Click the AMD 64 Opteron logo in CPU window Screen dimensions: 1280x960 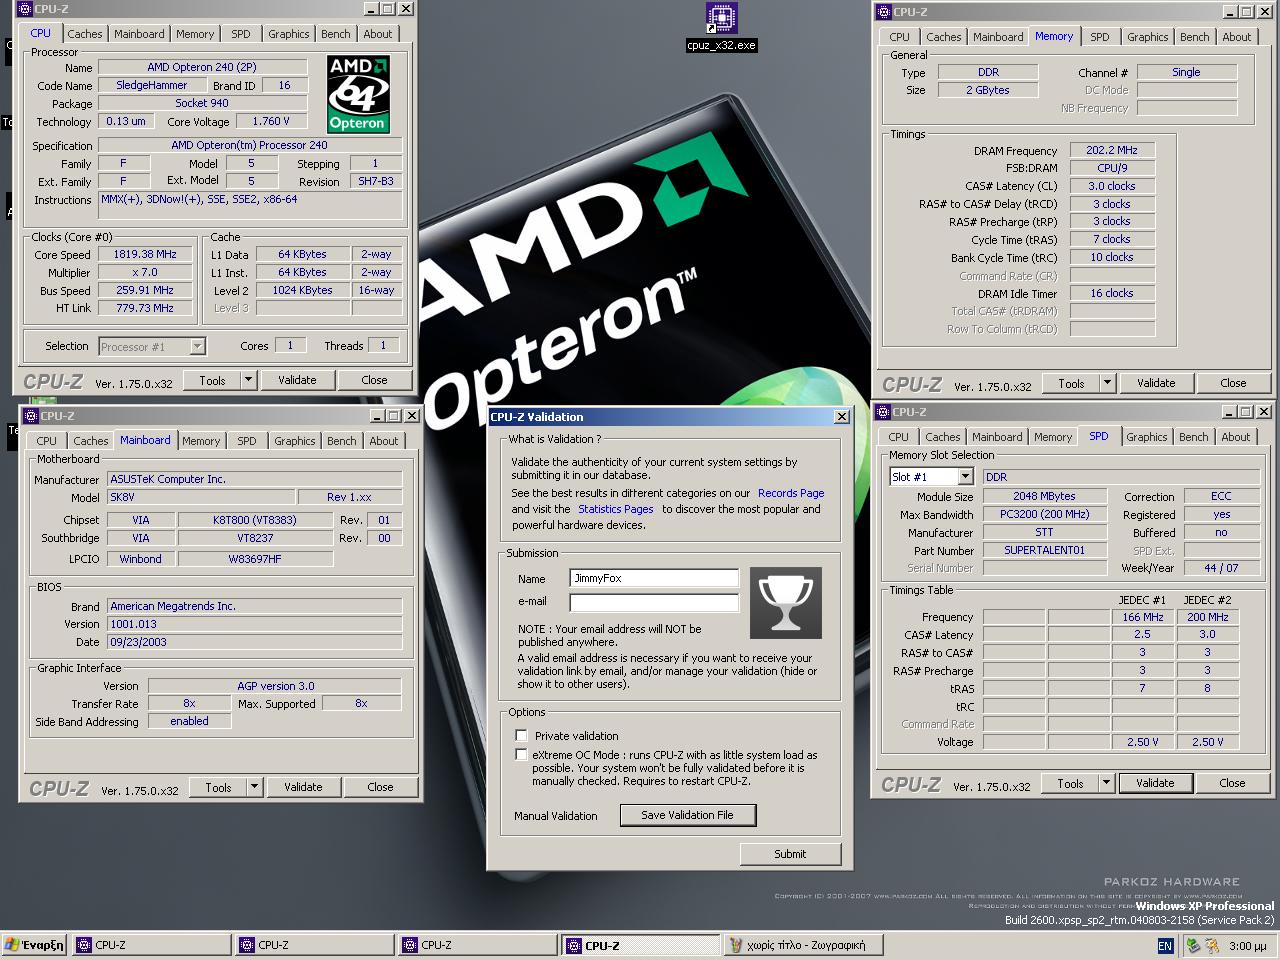(358, 94)
